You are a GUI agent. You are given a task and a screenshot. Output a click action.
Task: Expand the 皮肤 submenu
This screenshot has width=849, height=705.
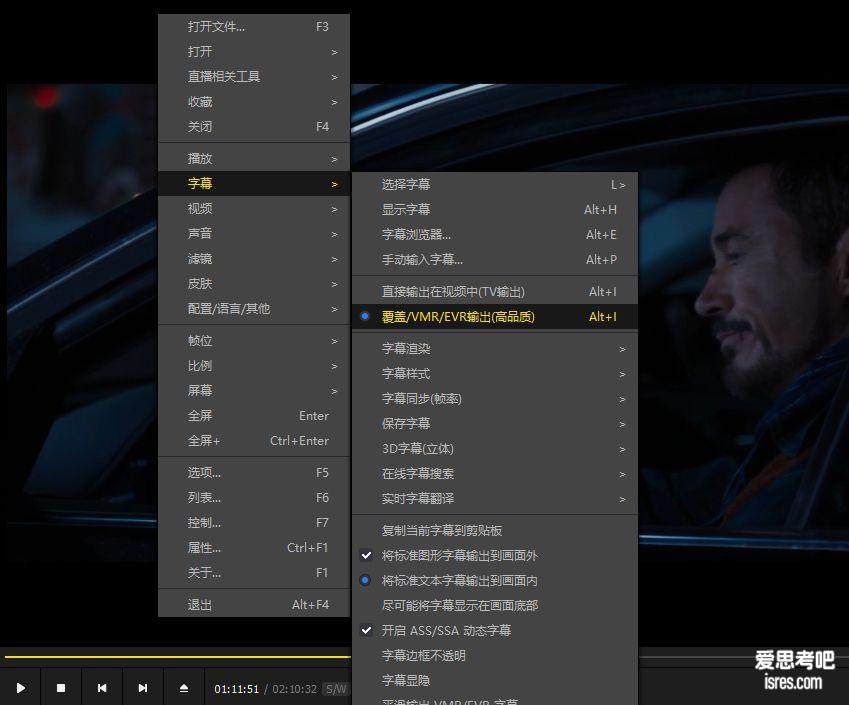253,284
